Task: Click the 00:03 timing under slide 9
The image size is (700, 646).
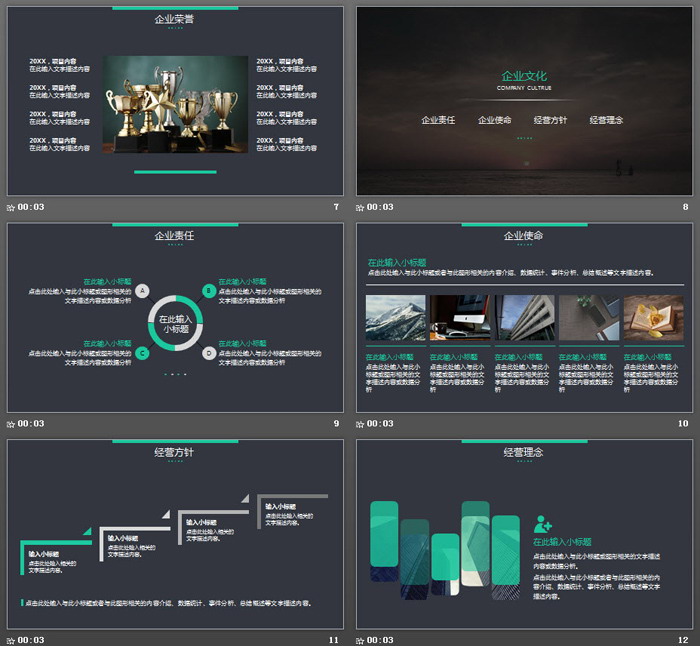Action: point(31,423)
